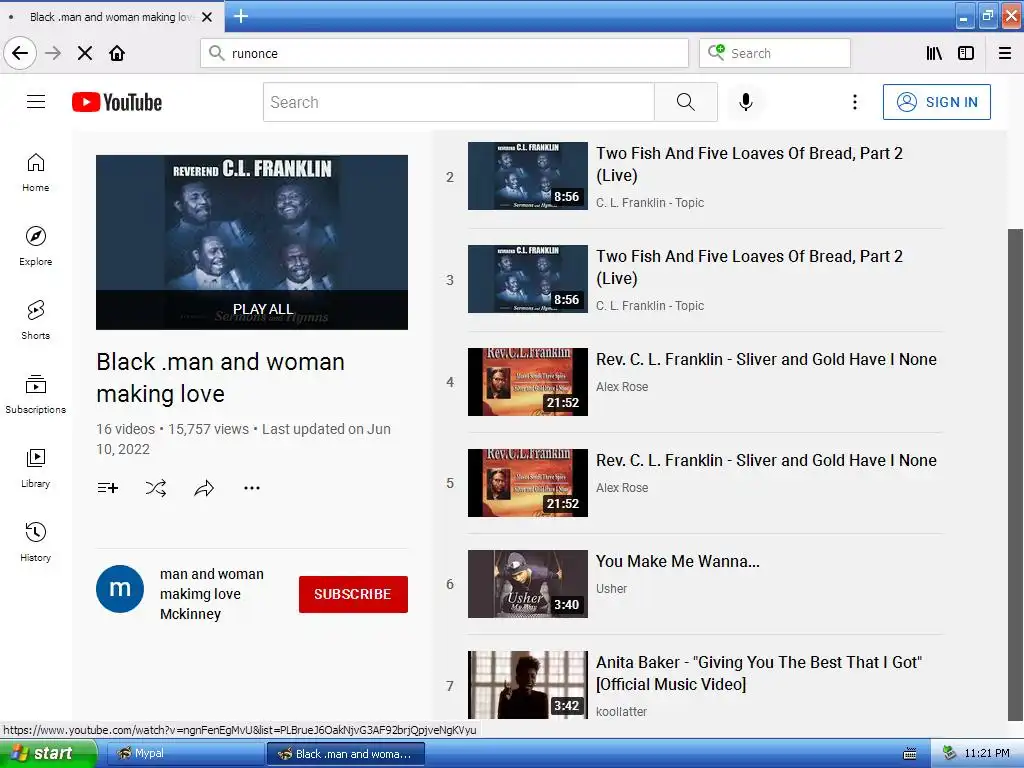Open man and woman makimg love Mckinney channel

click(212, 594)
